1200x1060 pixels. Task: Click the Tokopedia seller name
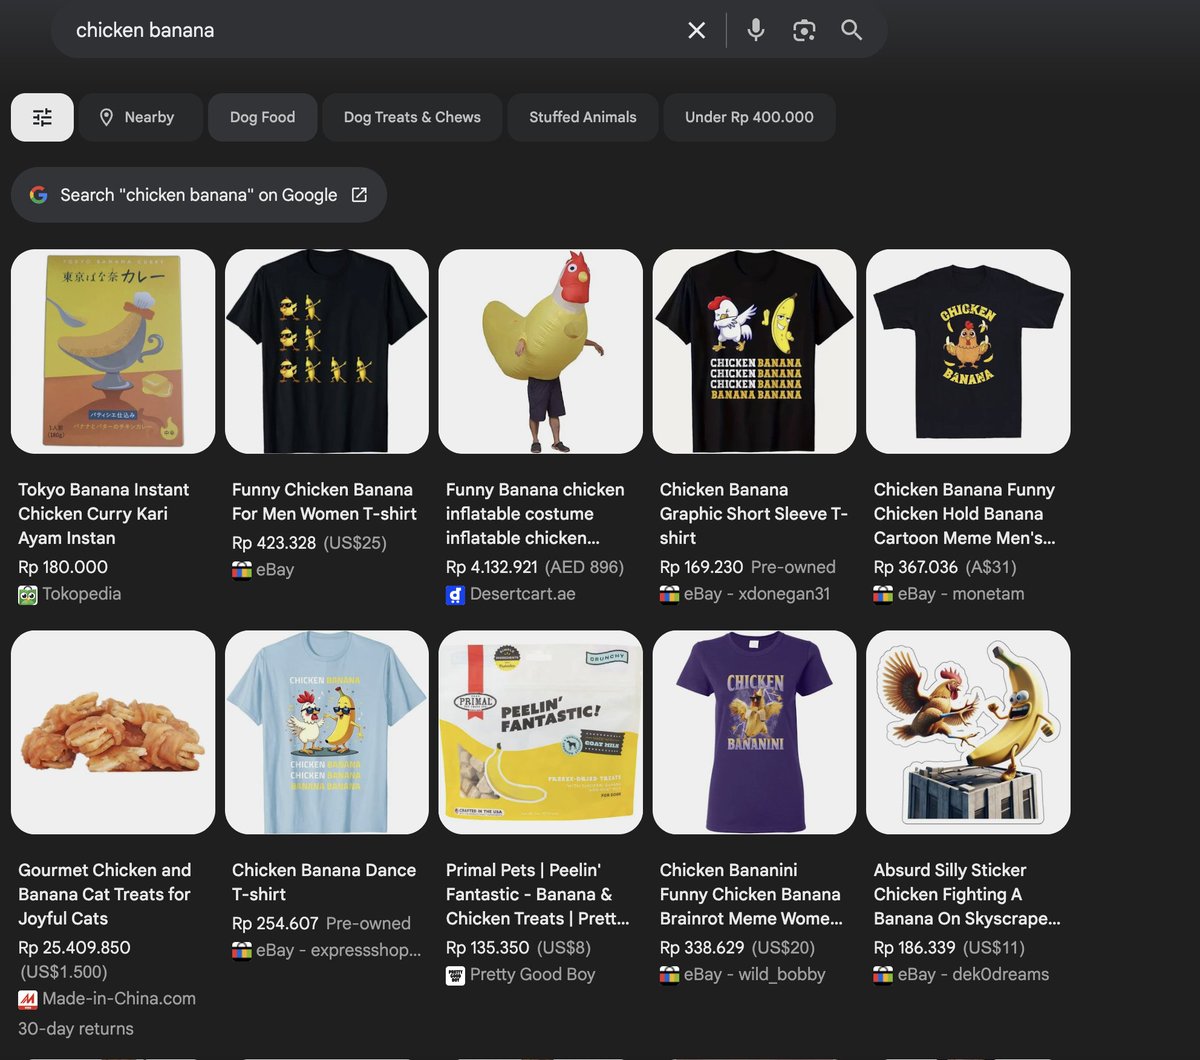point(82,594)
